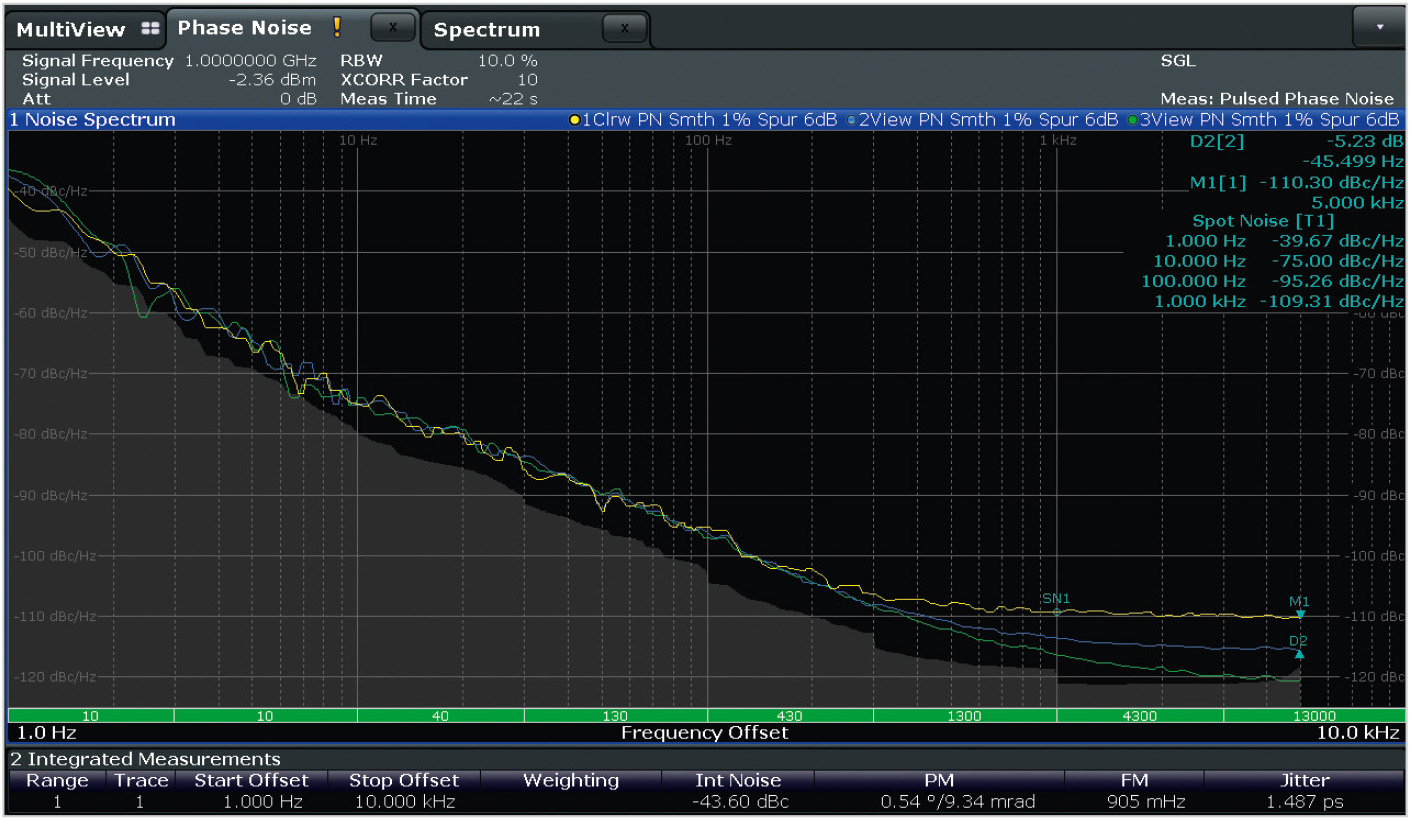Close the Phase Noise tab
The width and height of the screenshot is (1410, 820).
[x=393, y=28]
